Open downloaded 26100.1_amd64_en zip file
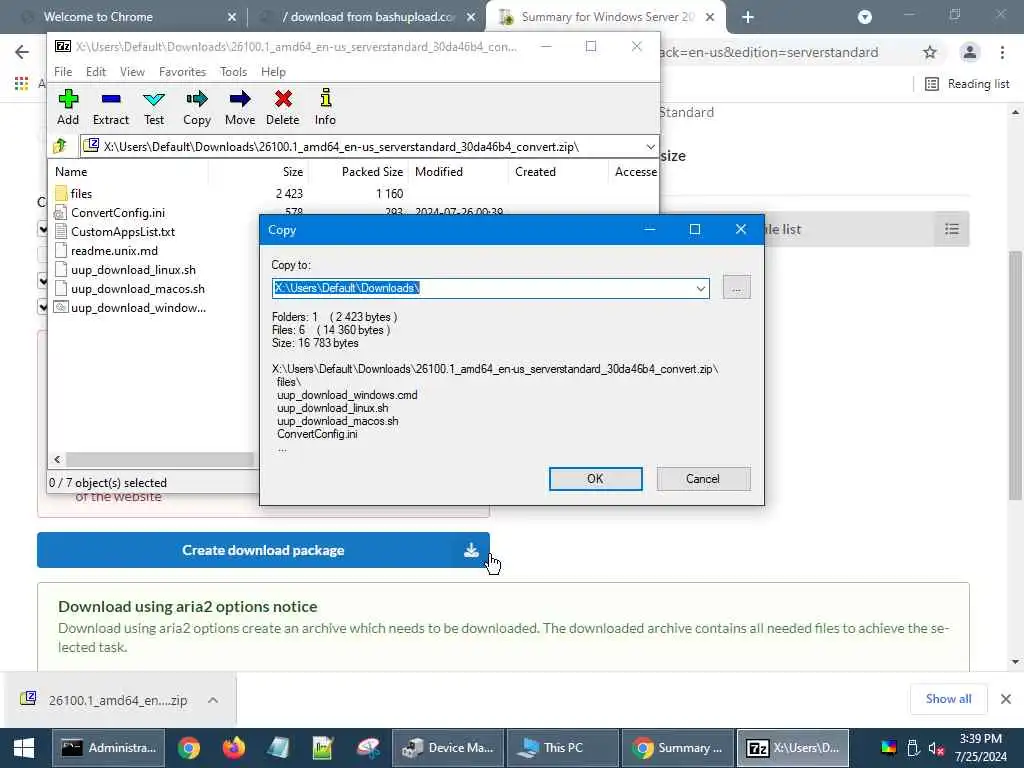This screenshot has width=1024, height=768. click(x=103, y=700)
